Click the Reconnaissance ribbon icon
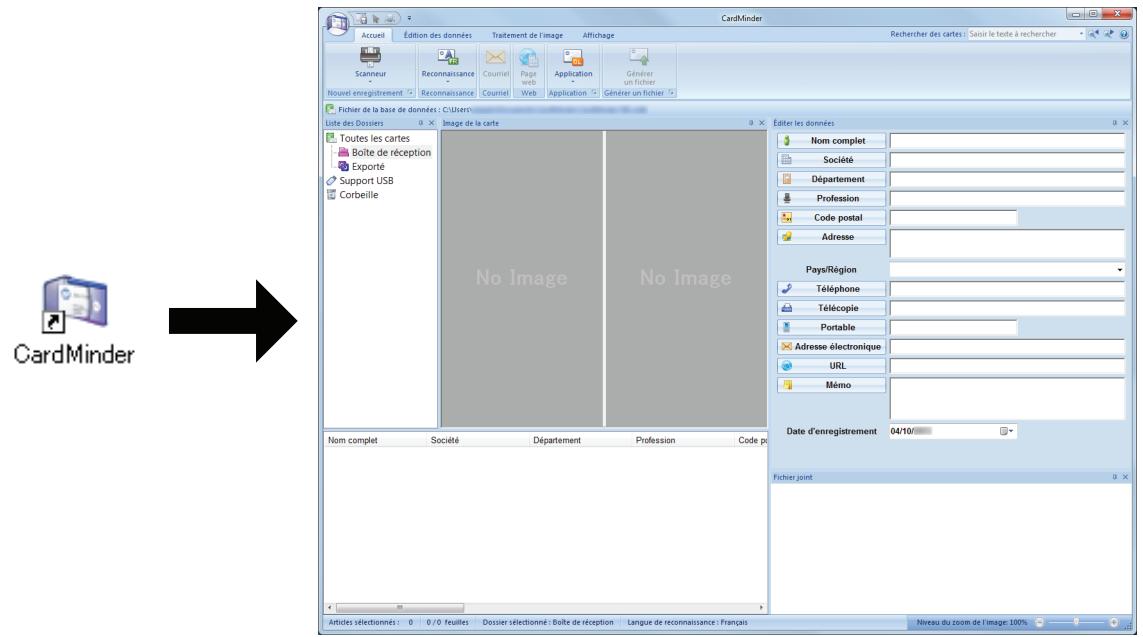Screen dimensions: 1143x637 click(448, 57)
